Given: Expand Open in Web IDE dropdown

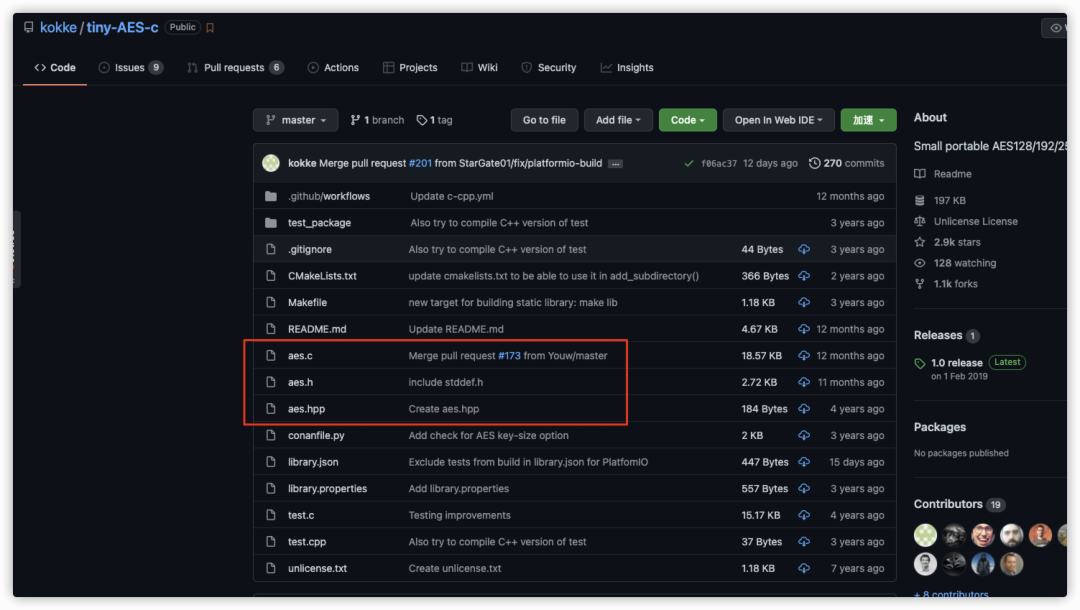Looking at the screenshot, I should 778,120.
